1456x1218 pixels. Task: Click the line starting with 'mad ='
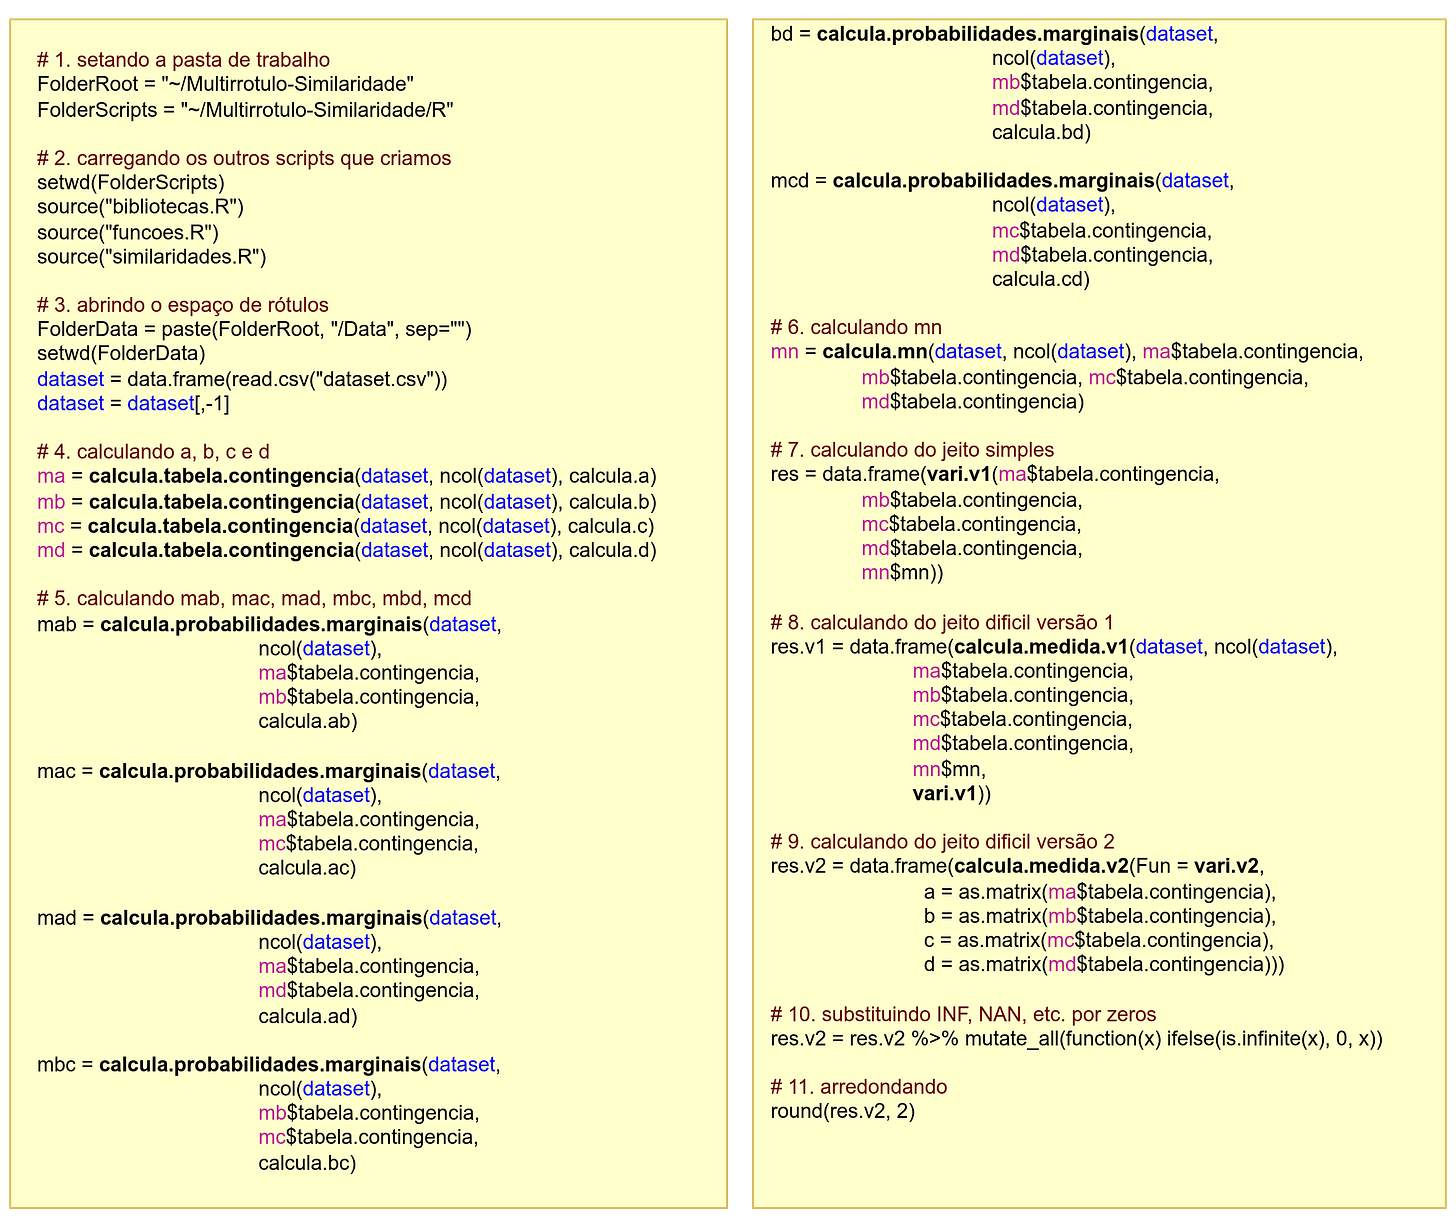pos(269,918)
